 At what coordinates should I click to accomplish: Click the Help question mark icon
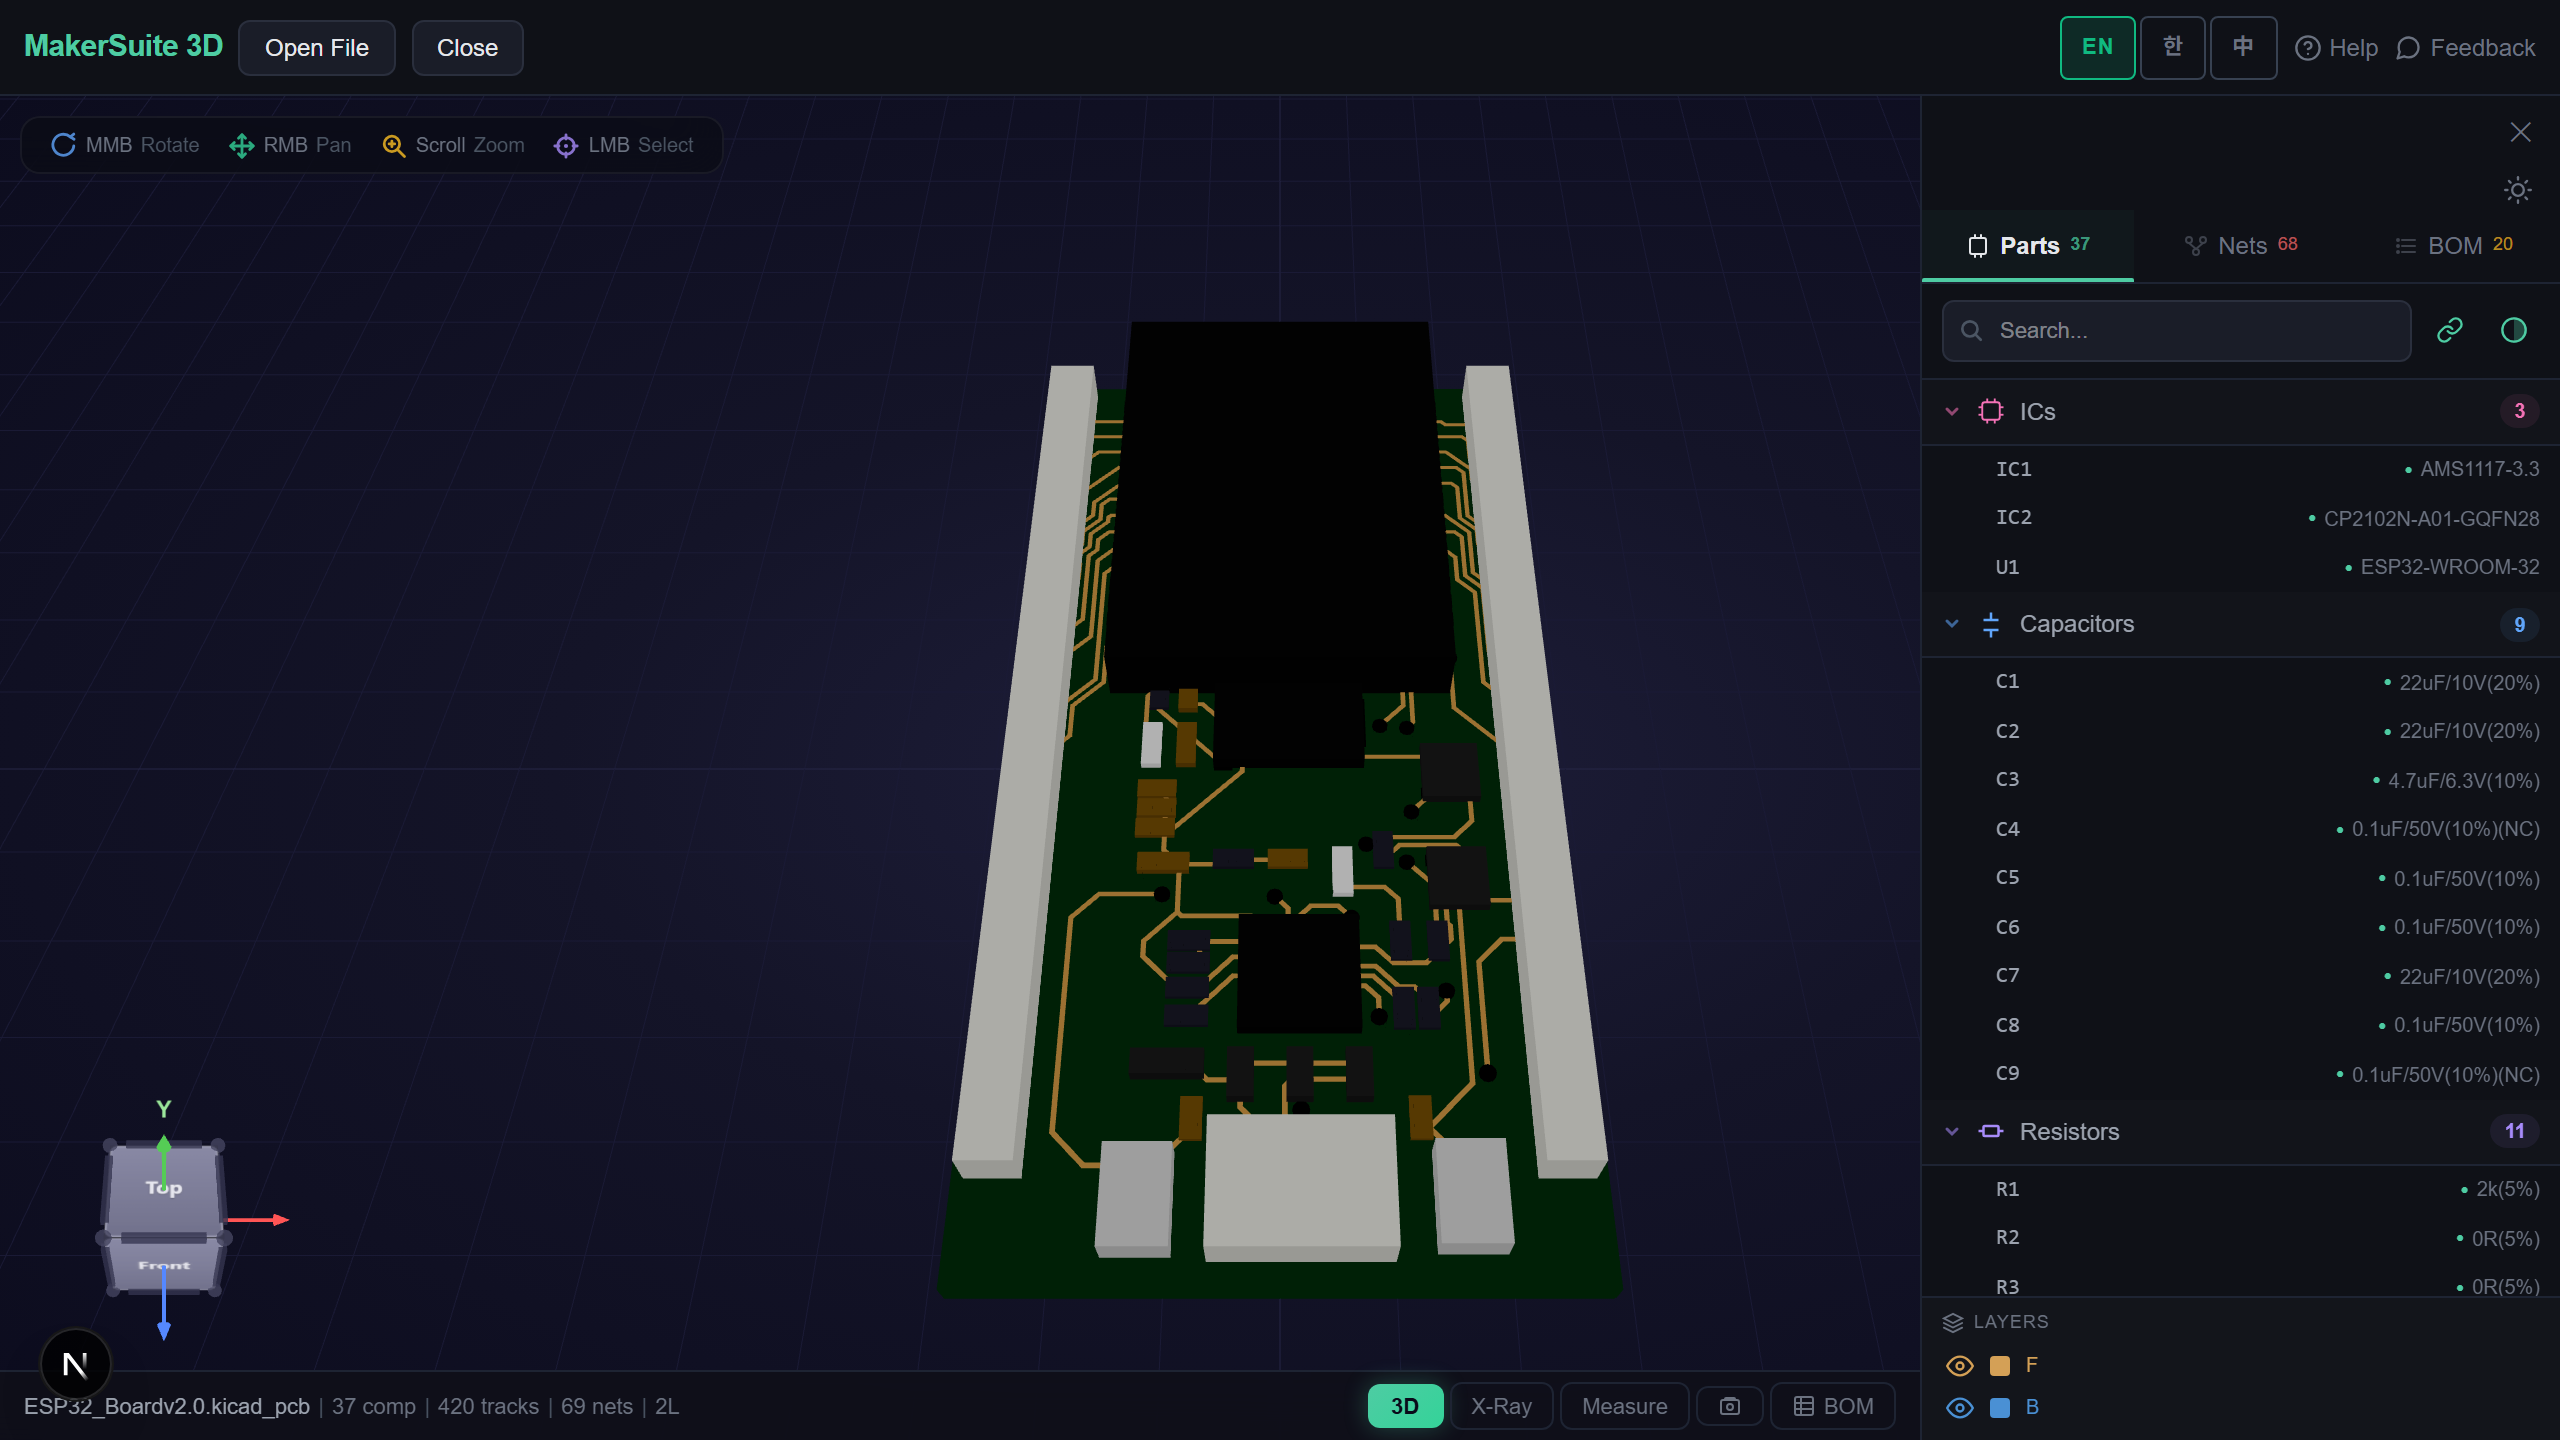pyautogui.click(x=2307, y=48)
